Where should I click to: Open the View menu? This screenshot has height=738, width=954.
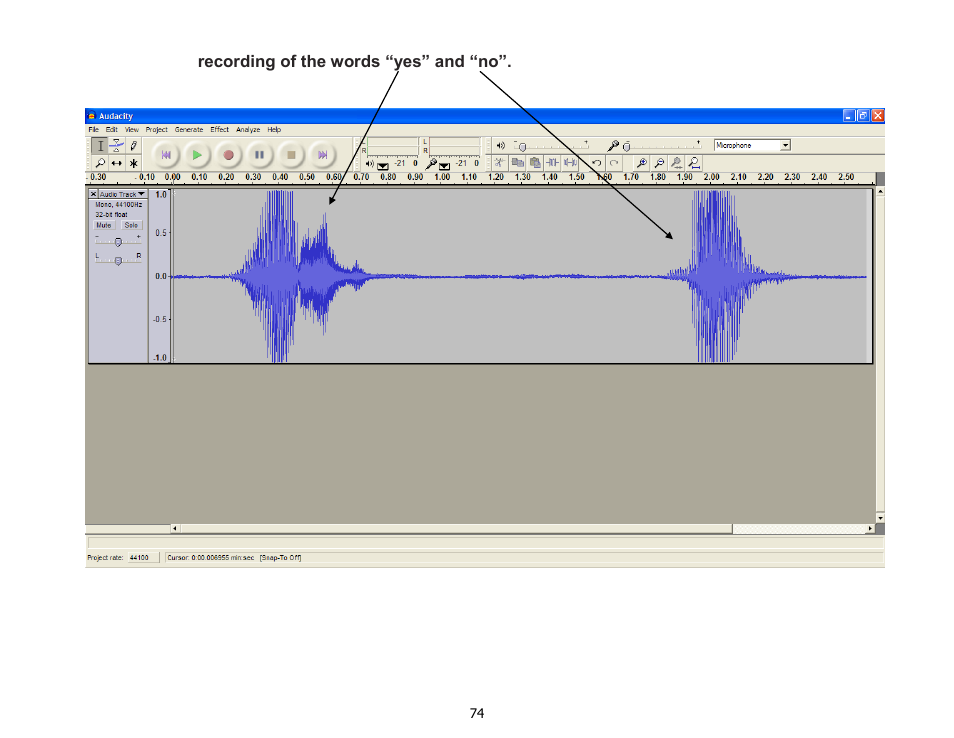(132, 130)
